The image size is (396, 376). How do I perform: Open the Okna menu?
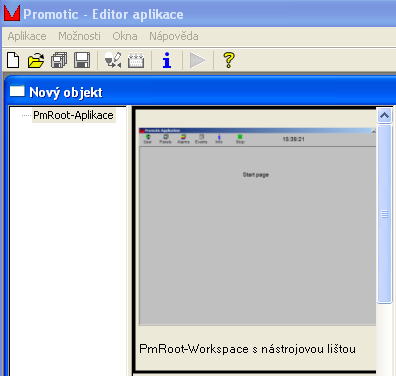click(x=125, y=36)
